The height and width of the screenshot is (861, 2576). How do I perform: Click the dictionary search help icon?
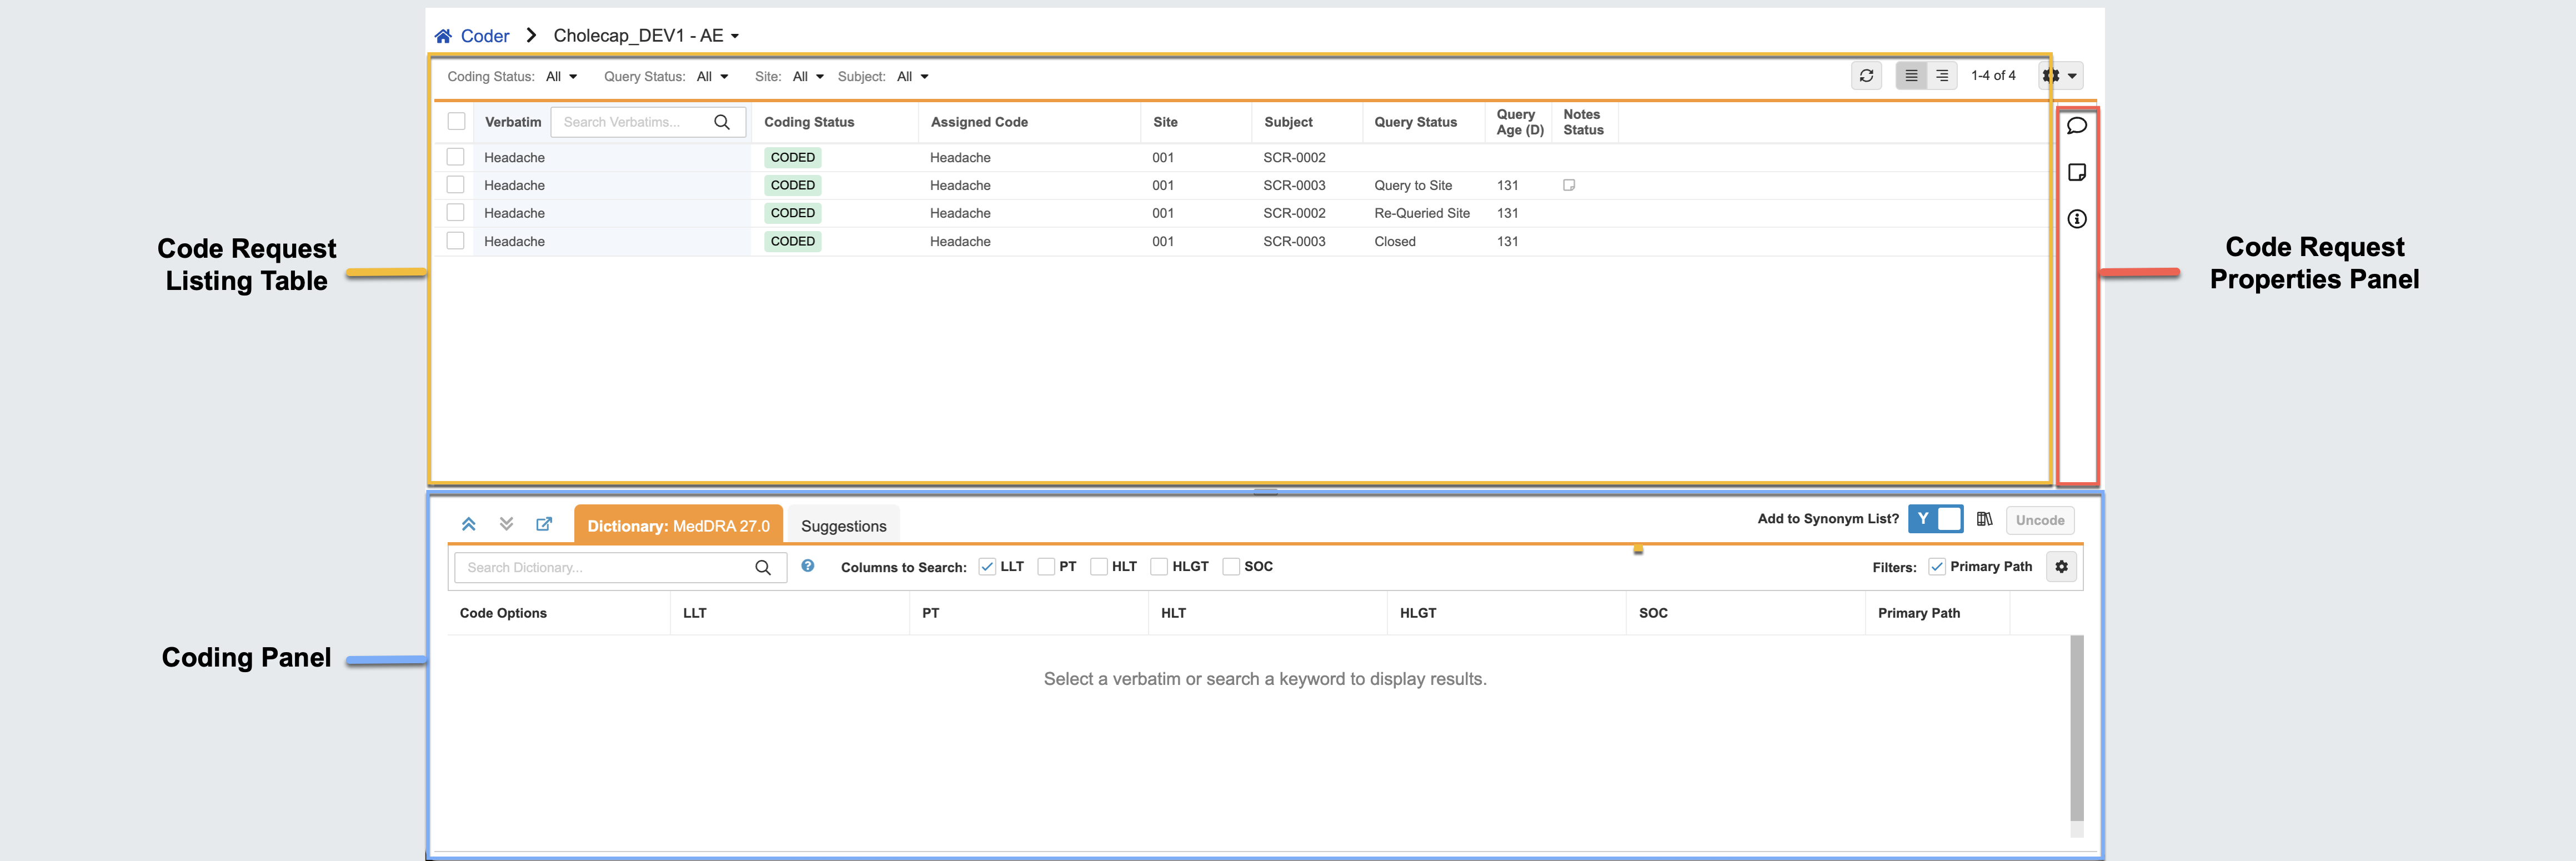click(x=807, y=566)
